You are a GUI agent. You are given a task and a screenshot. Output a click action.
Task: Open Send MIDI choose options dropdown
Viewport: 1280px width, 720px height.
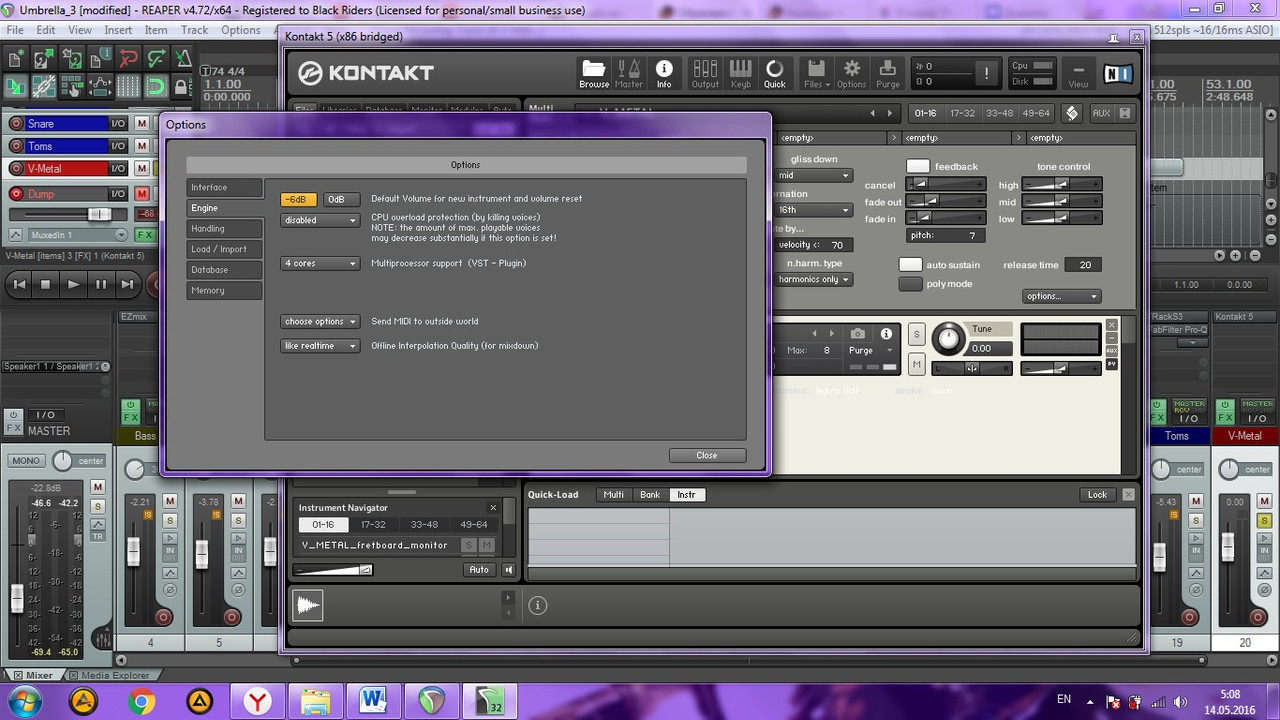click(320, 322)
